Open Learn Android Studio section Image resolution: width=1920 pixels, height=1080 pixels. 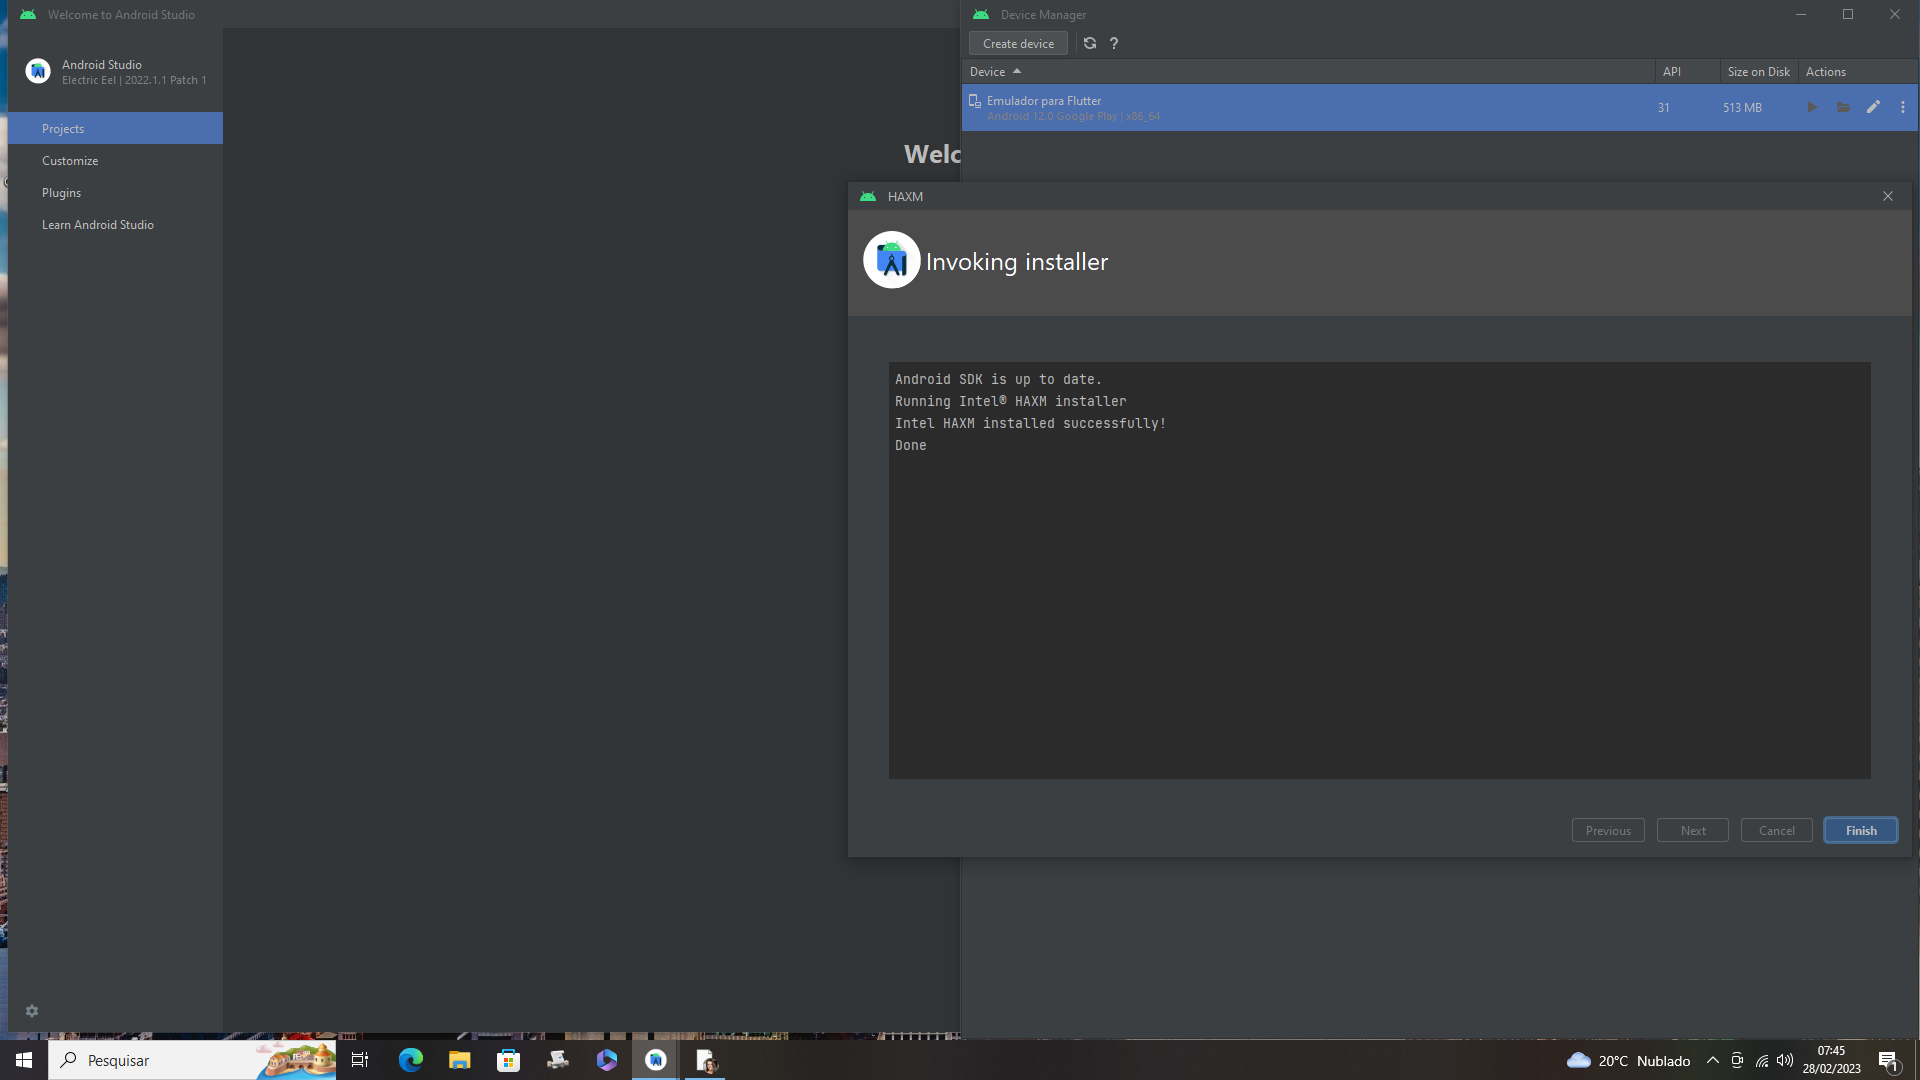115,224
